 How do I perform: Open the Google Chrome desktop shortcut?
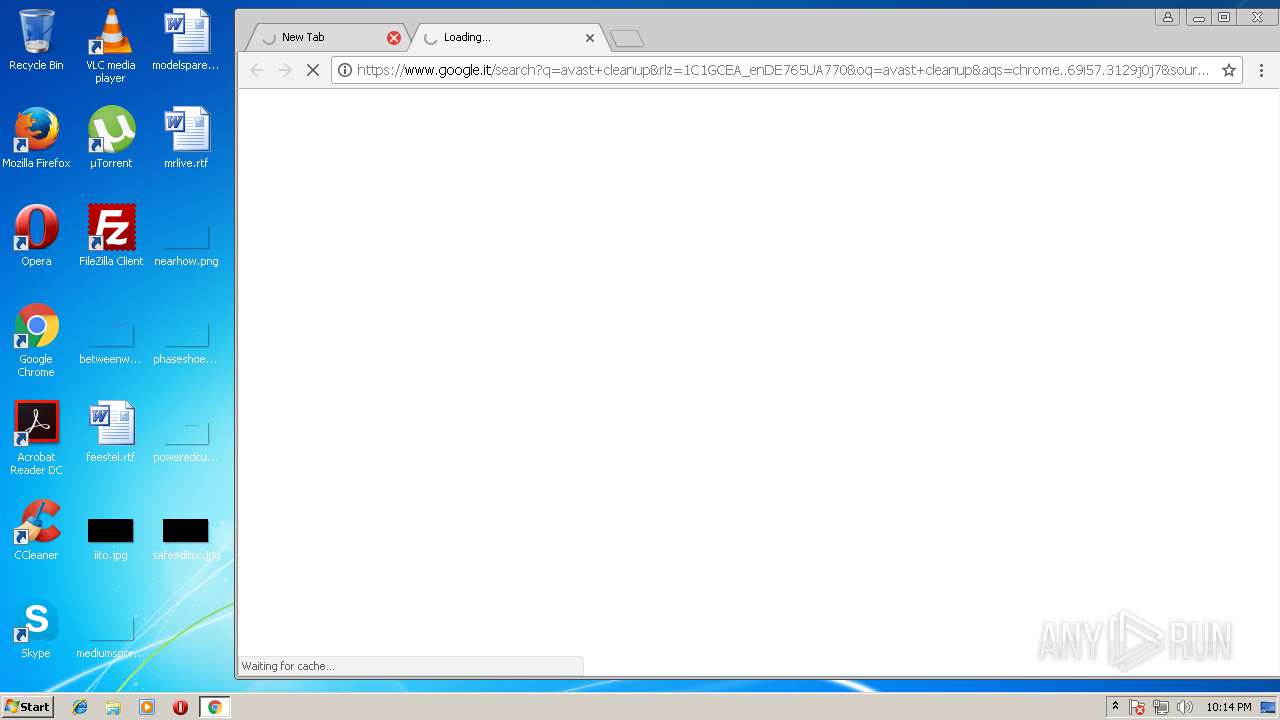click(36, 340)
